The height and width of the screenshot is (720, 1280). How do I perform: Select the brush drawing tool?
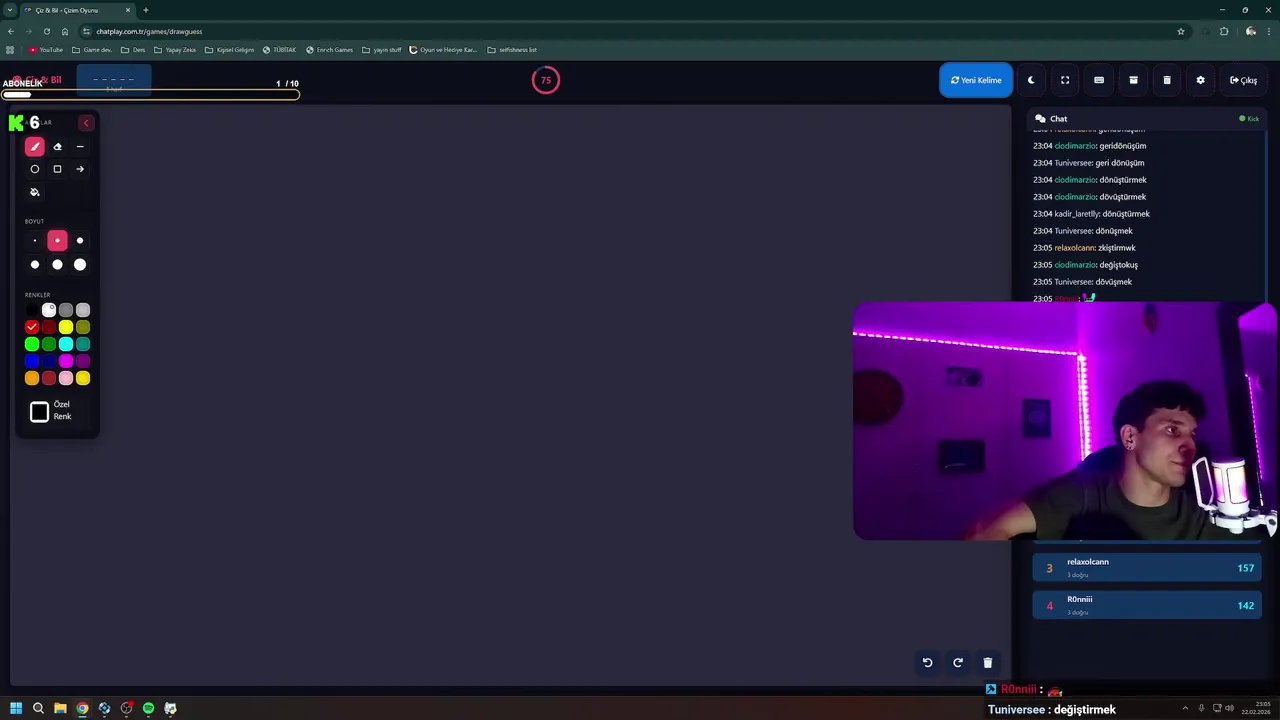tap(35, 147)
